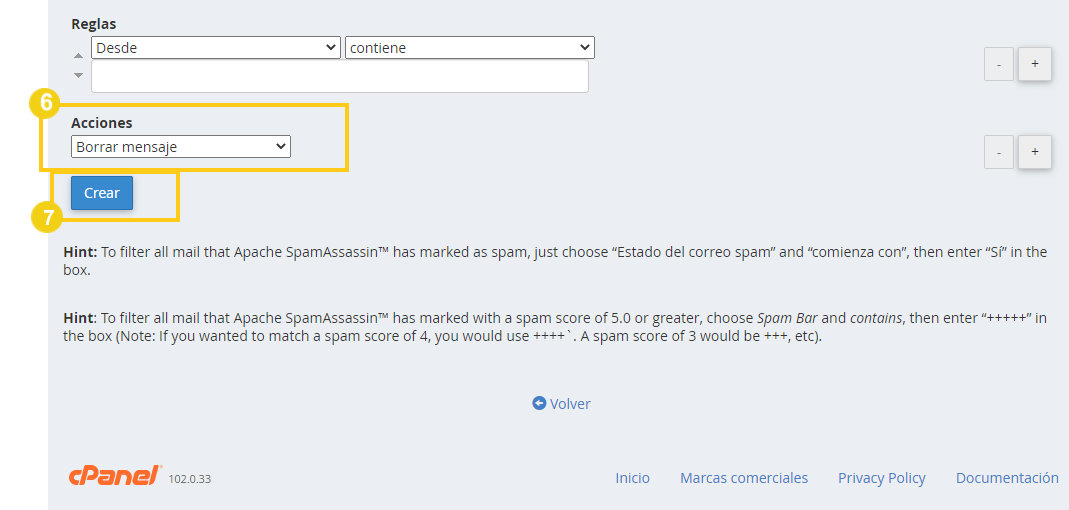
Task: Follow the Volver link
Action: 570,404
